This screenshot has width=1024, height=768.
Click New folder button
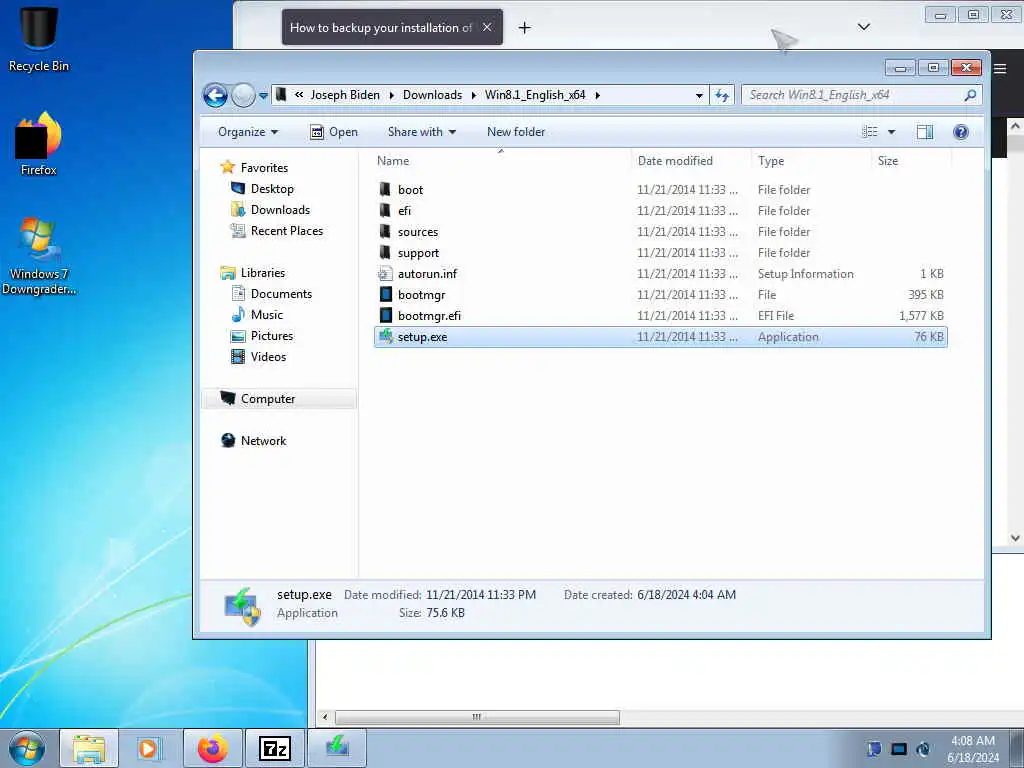click(516, 132)
